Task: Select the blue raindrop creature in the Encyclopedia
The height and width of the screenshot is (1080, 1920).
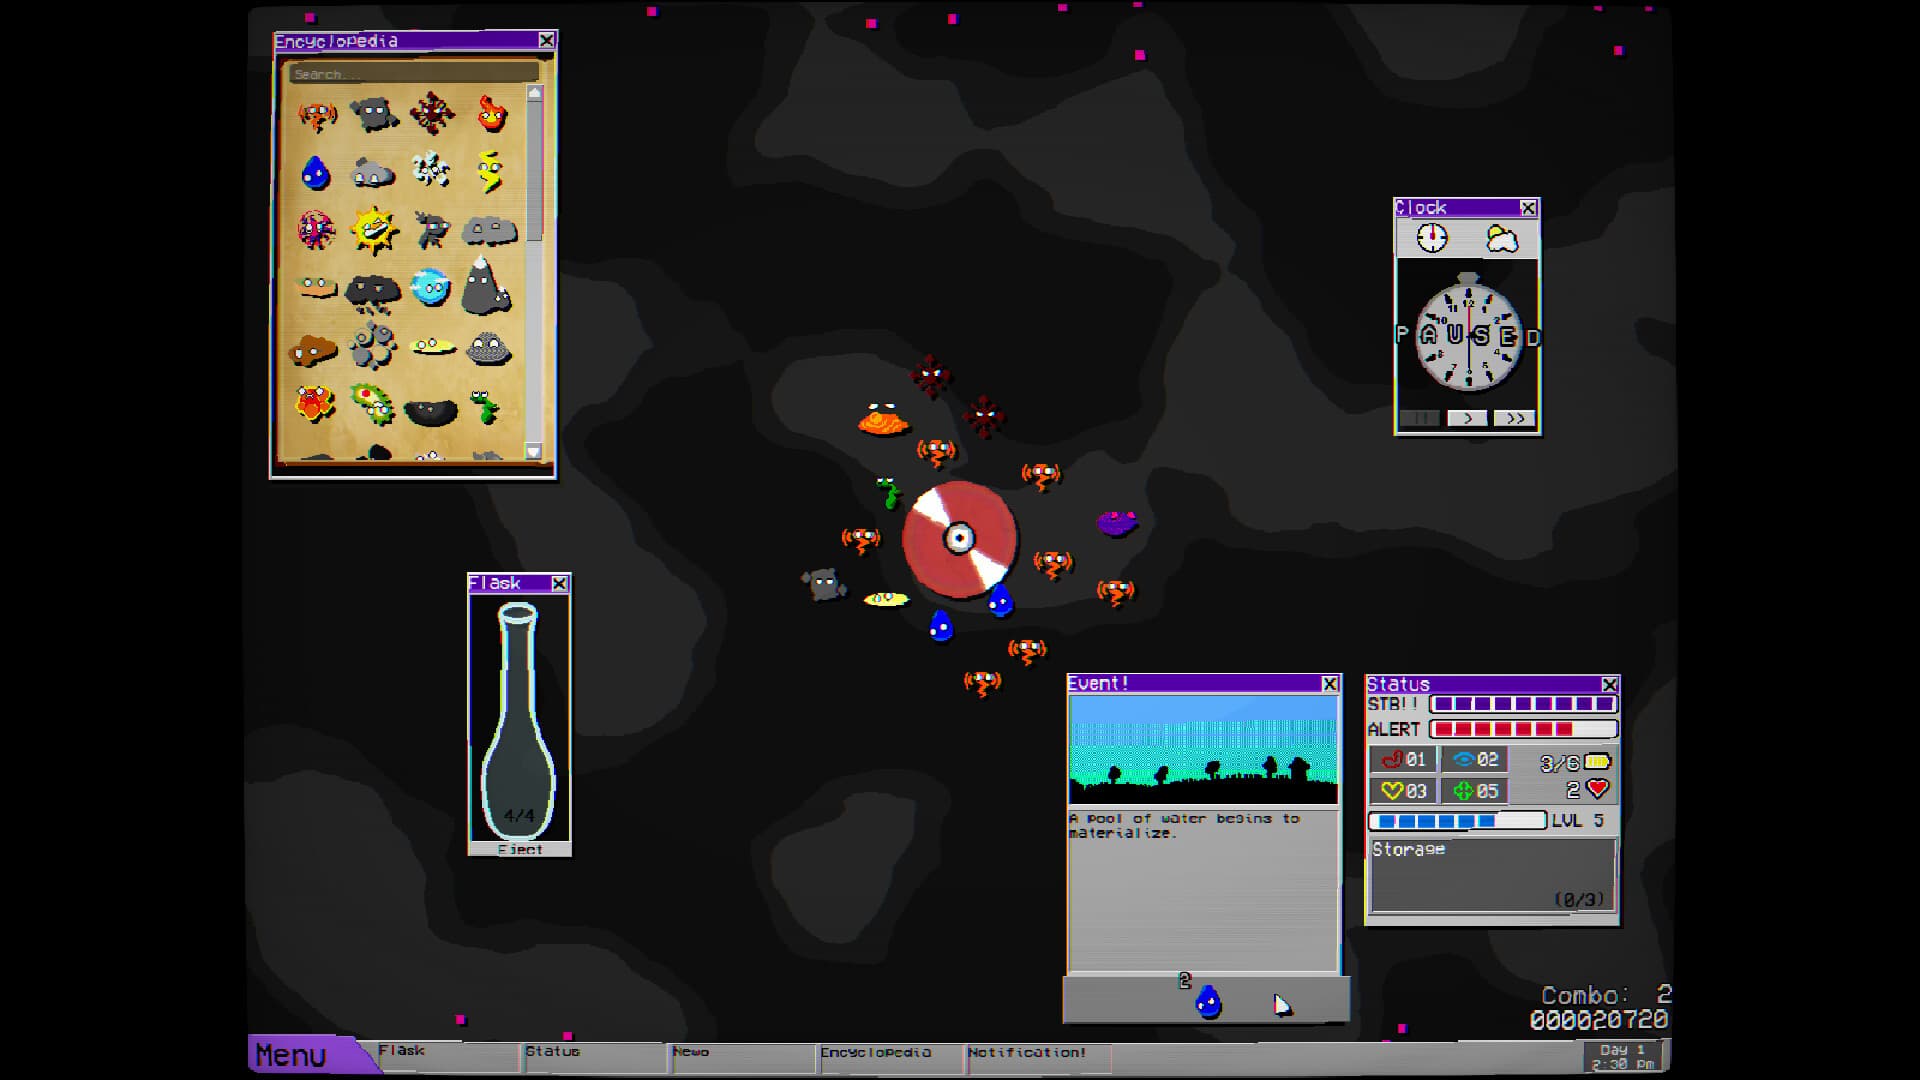Action: [x=314, y=170]
